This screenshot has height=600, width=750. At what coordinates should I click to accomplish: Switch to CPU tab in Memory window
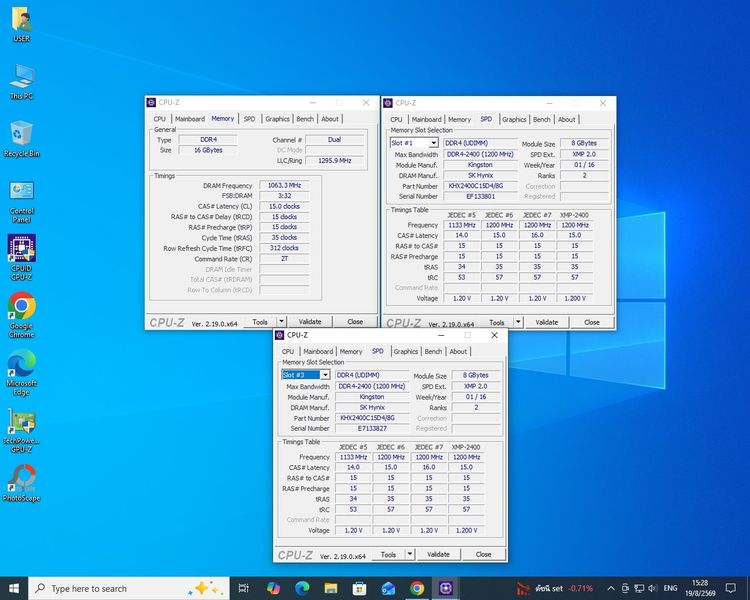159,119
